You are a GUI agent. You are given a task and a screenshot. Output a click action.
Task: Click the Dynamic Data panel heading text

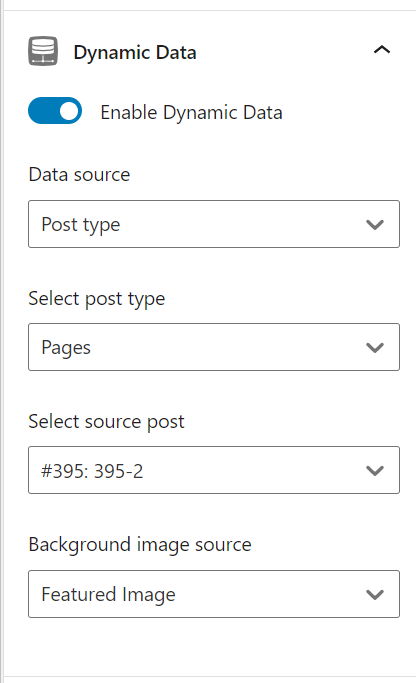point(135,53)
